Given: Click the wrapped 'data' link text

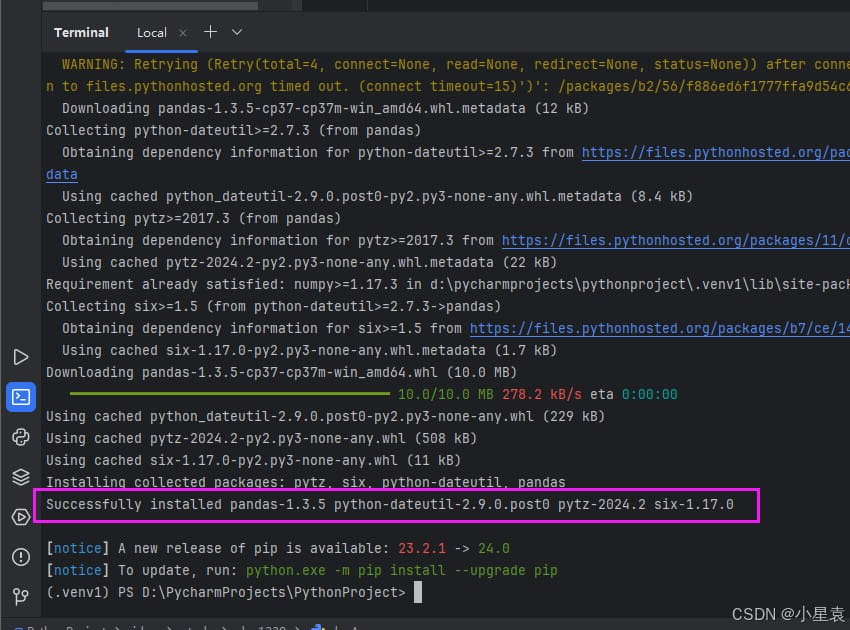Looking at the screenshot, I should point(61,175).
